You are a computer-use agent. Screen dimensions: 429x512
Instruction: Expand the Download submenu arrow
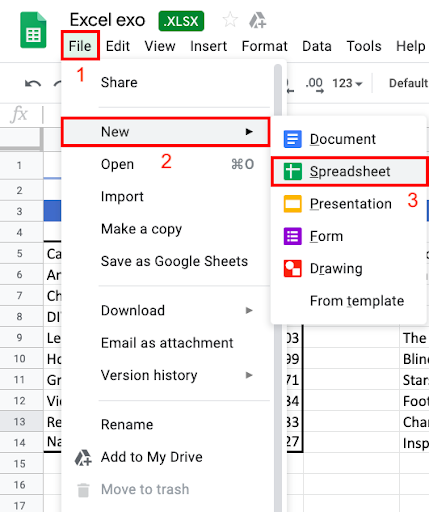(249, 310)
